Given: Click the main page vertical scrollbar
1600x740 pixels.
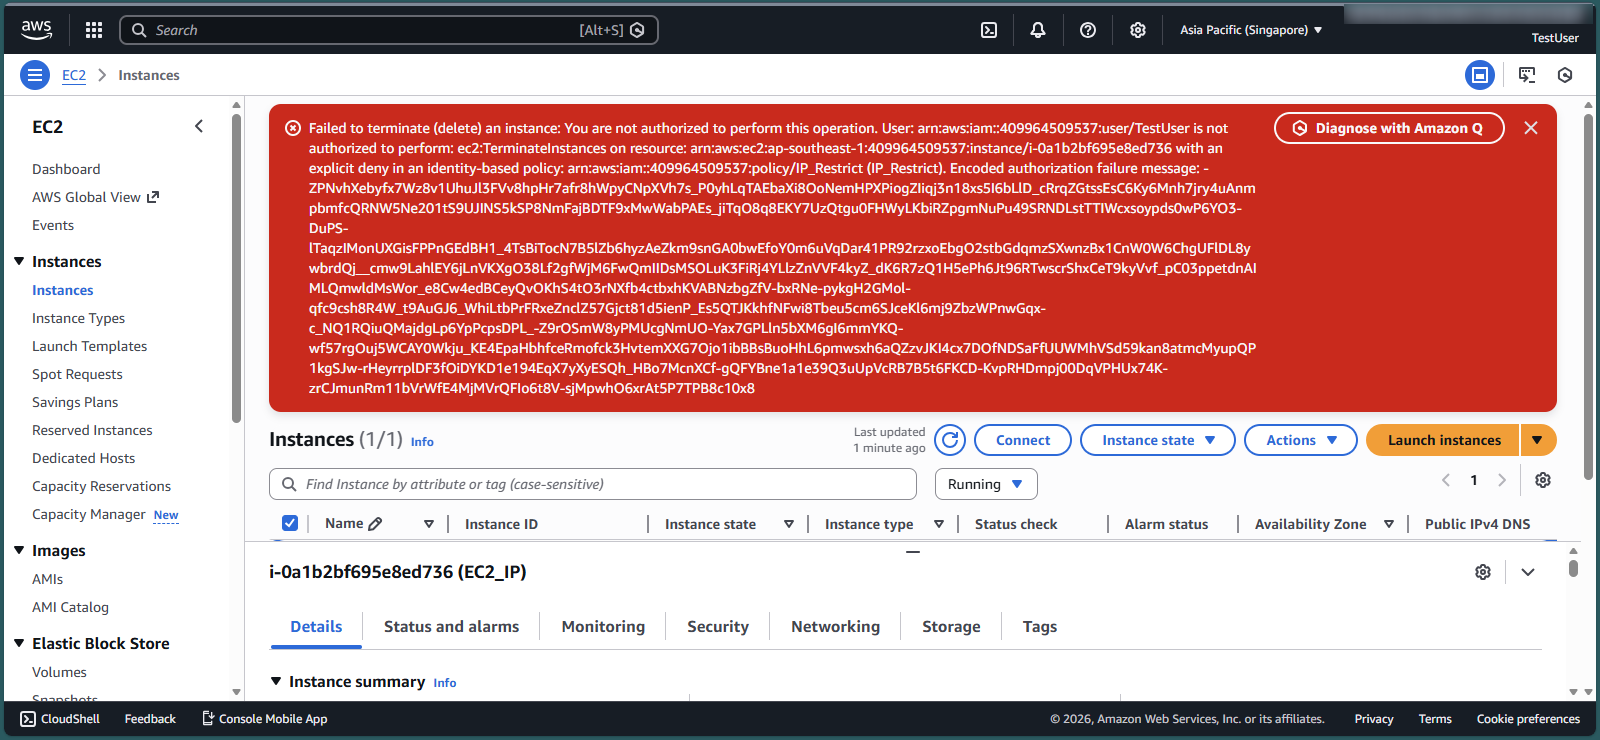Looking at the screenshot, I should pyautogui.click(x=1588, y=298).
